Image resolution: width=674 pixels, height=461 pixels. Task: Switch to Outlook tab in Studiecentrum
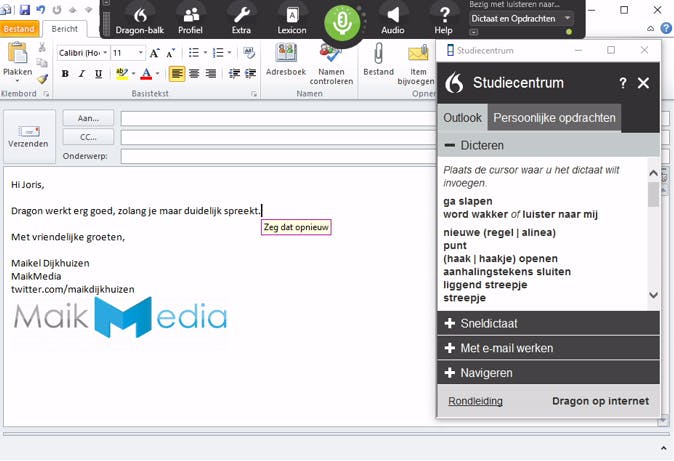463,117
